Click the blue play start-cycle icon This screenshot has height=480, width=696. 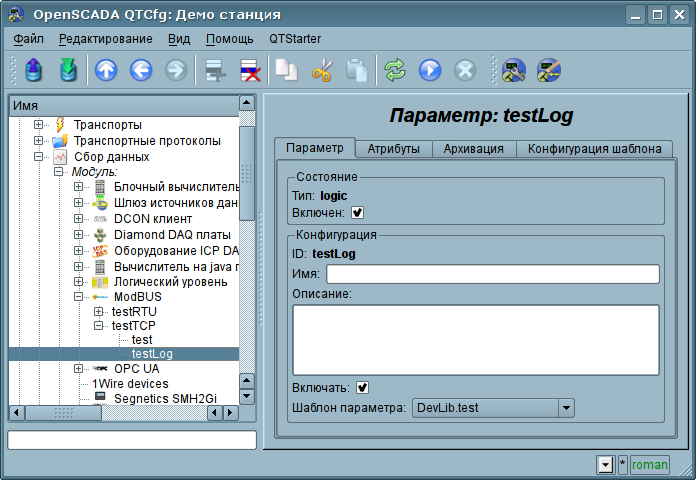pyautogui.click(x=429, y=70)
